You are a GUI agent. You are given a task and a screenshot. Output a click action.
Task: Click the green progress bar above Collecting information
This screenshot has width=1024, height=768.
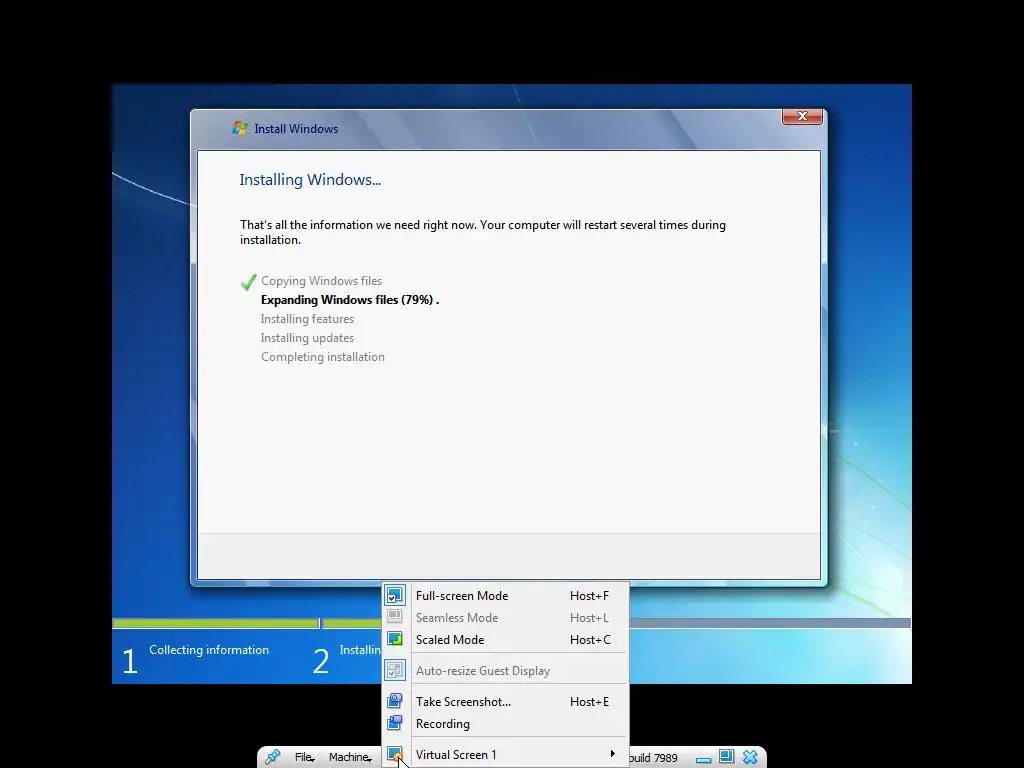pos(216,623)
